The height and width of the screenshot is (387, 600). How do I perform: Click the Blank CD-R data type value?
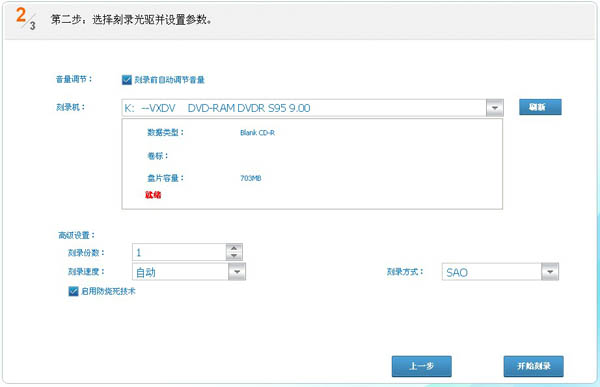(258, 133)
